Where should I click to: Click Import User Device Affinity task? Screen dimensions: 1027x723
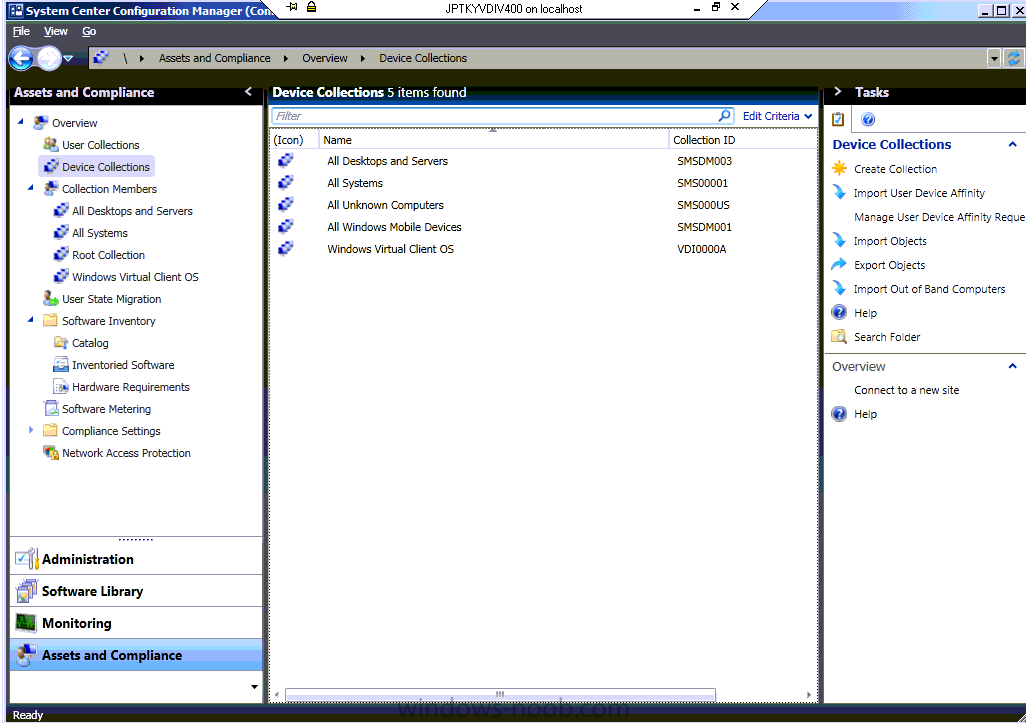pos(919,193)
